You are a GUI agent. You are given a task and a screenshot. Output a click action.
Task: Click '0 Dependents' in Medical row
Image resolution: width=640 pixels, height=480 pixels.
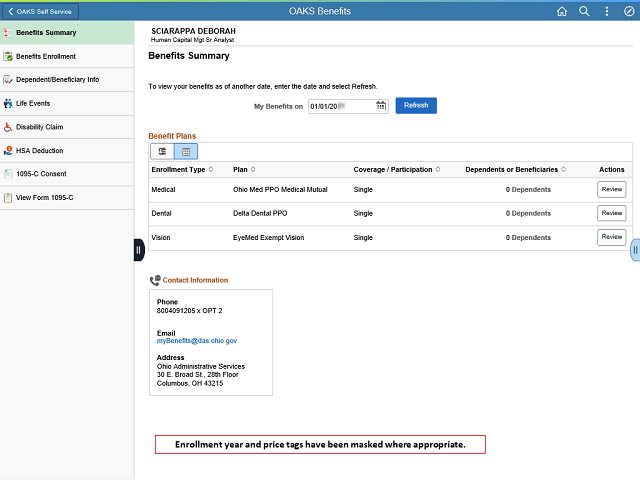coord(528,189)
